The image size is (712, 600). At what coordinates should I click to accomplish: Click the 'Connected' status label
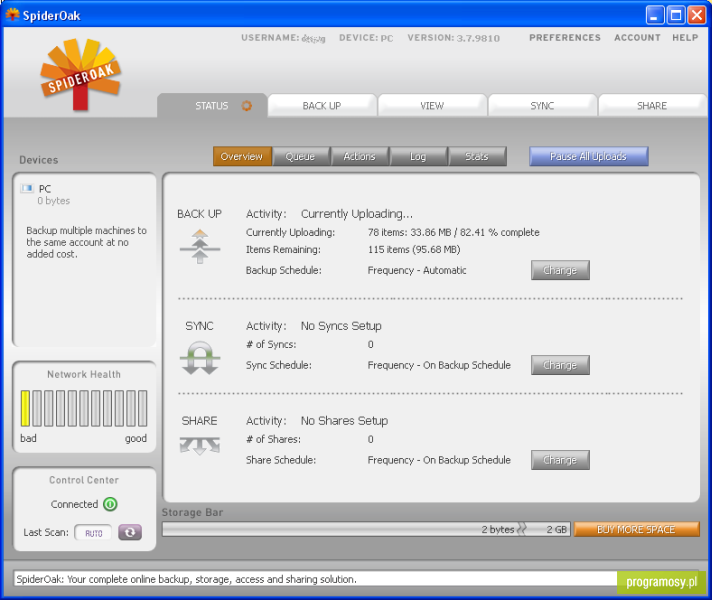pyautogui.click(x=74, y=504)
